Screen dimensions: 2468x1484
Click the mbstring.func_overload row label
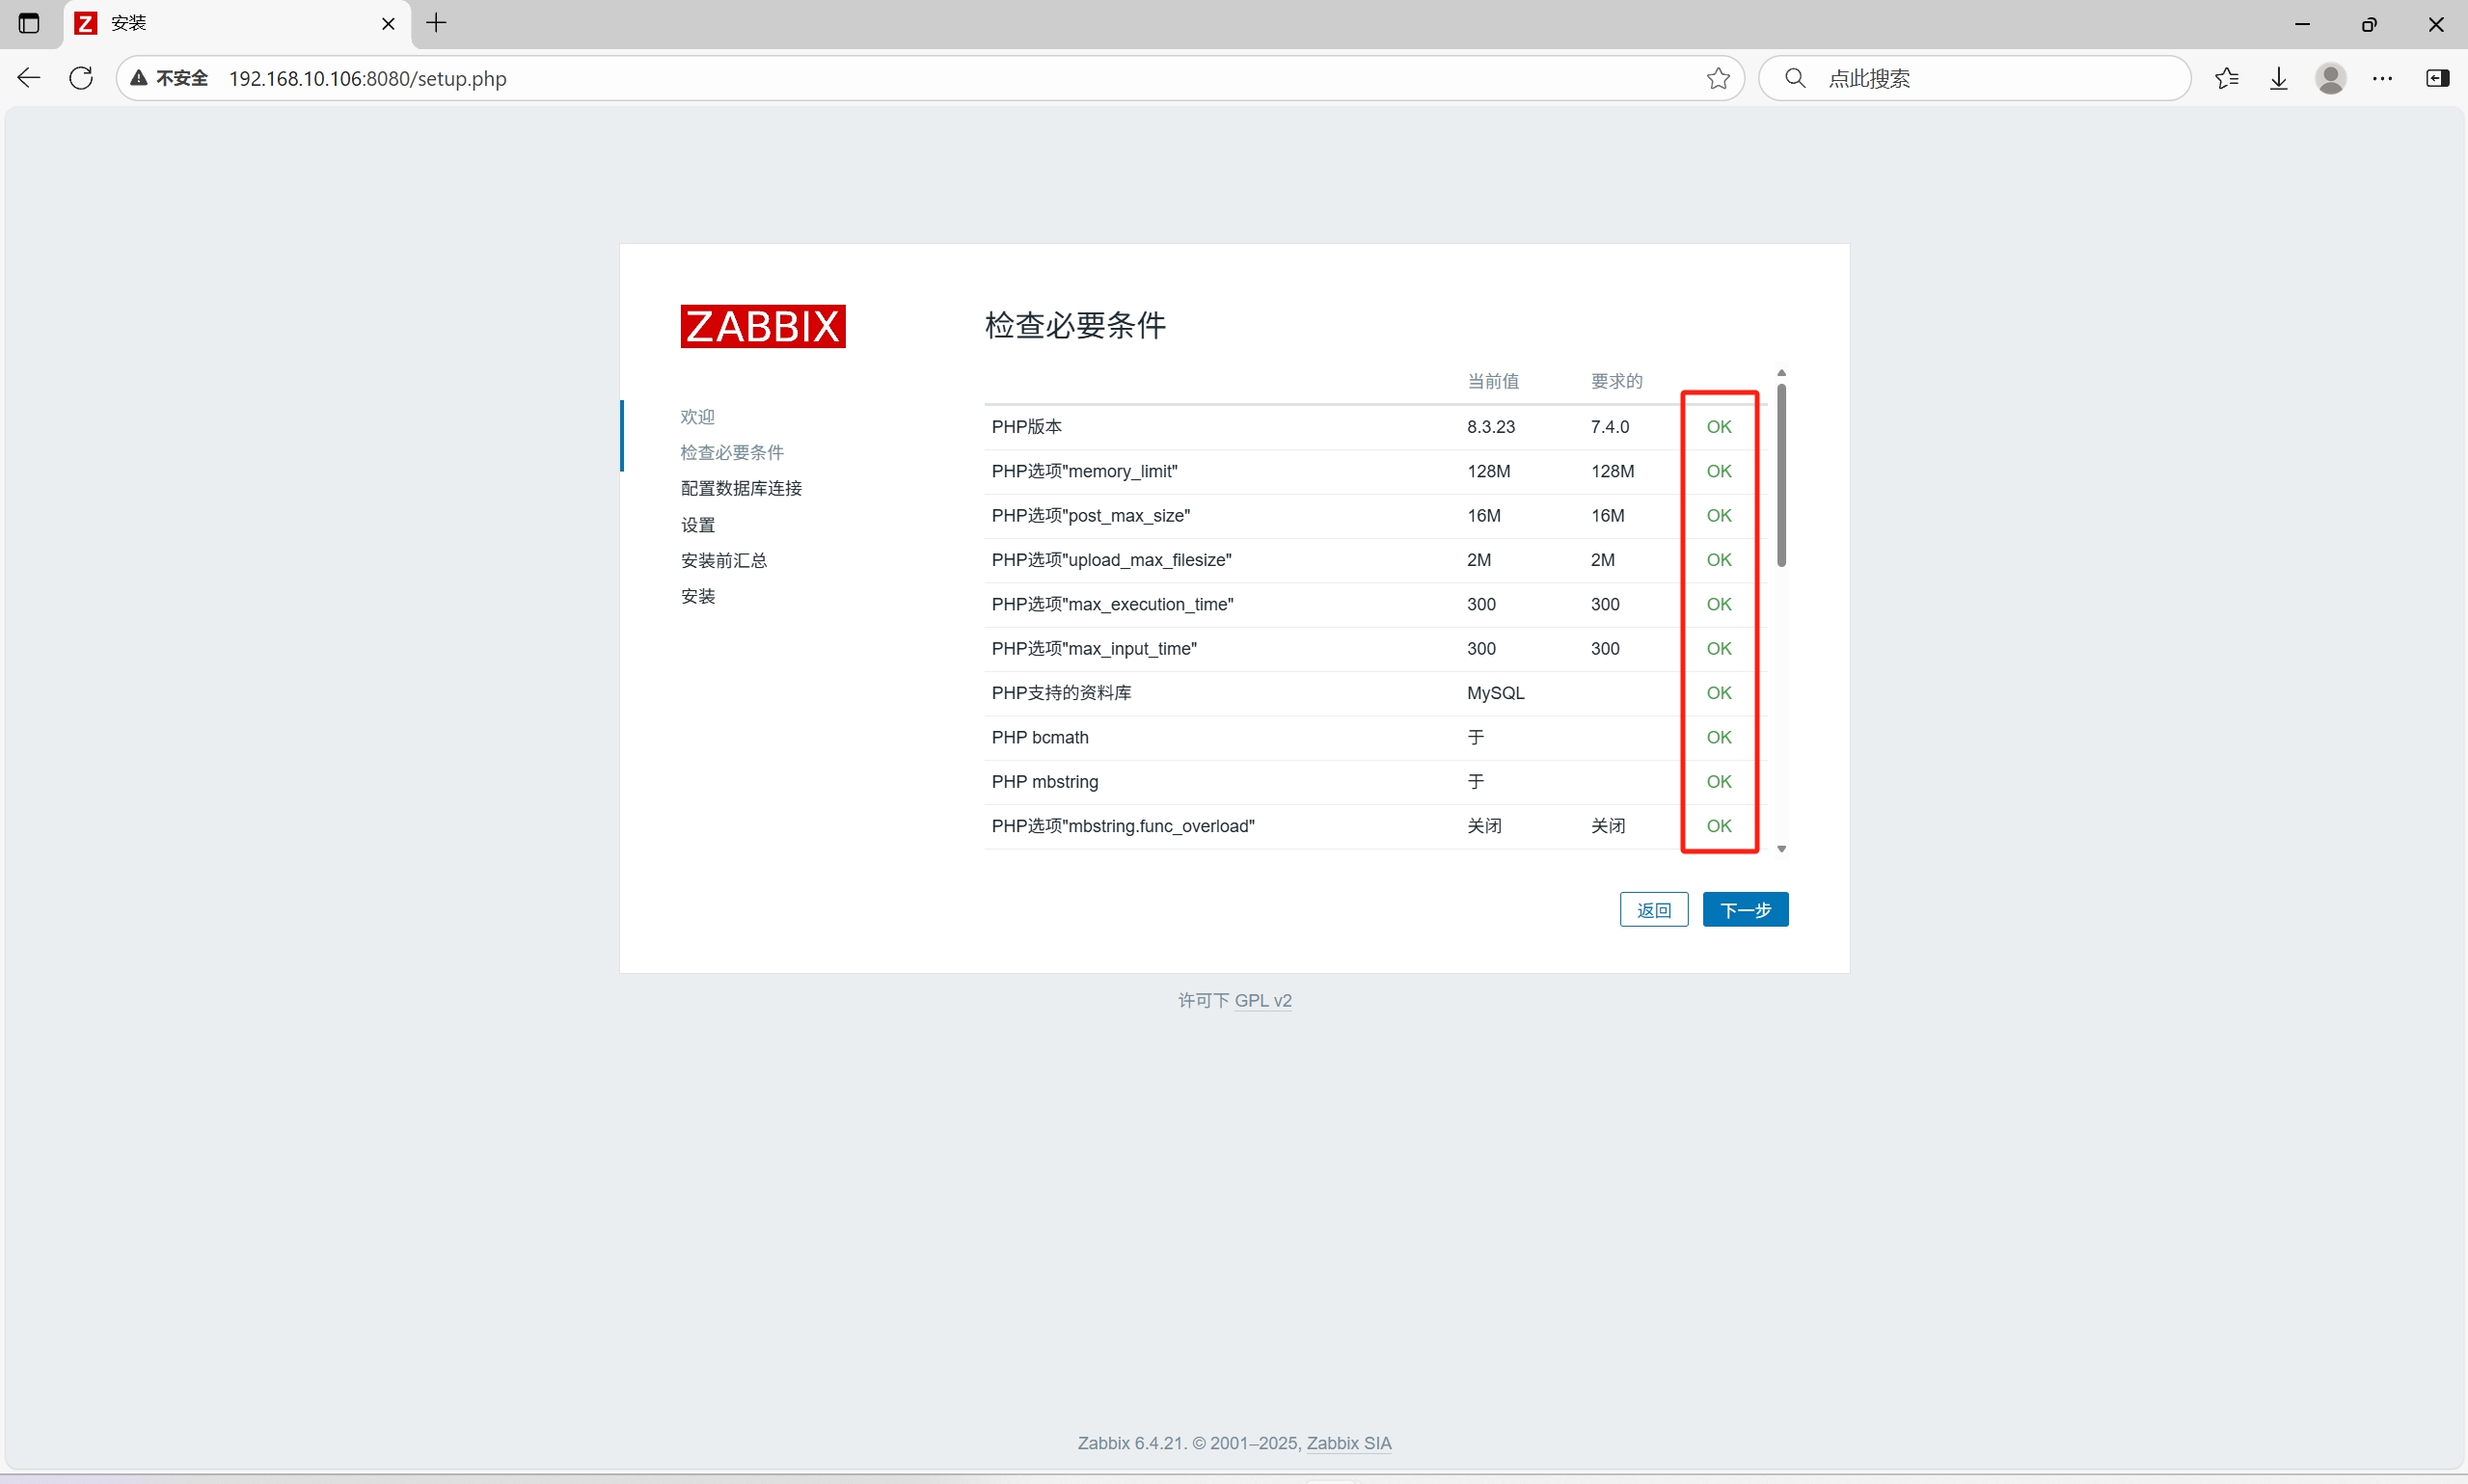pos(1122,825)
